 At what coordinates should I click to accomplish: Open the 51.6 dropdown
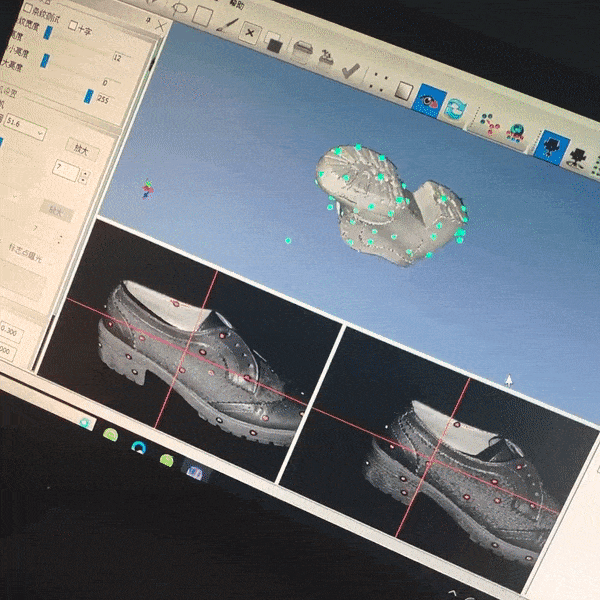[25, 127]
